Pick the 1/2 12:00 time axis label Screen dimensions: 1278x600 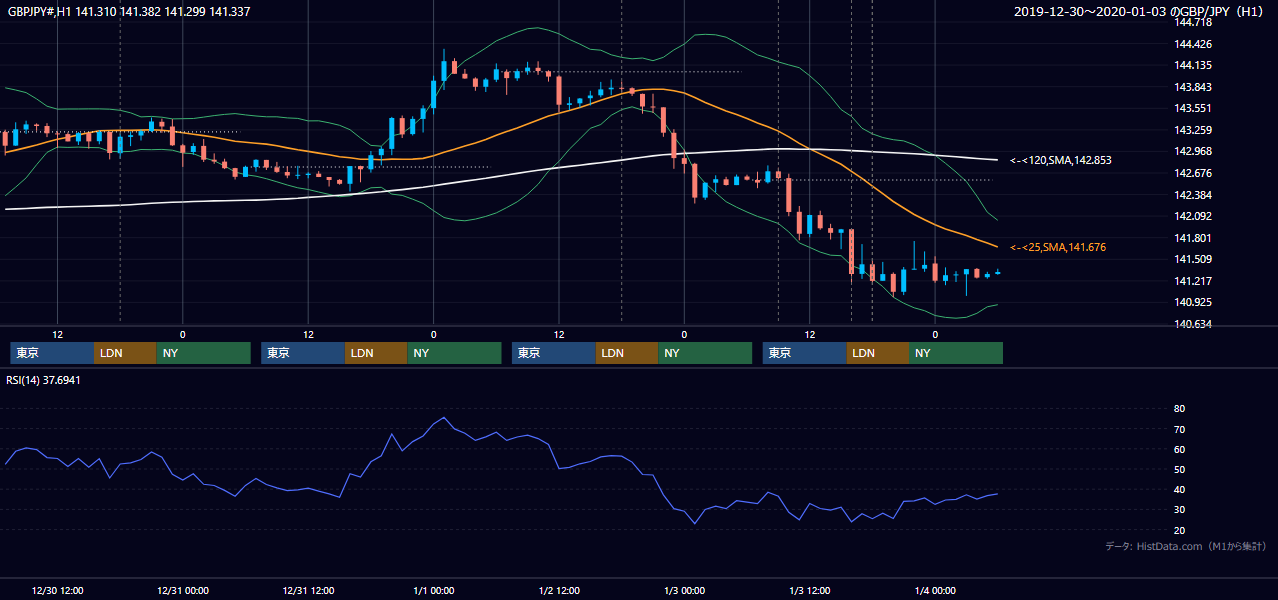(559, 590)
